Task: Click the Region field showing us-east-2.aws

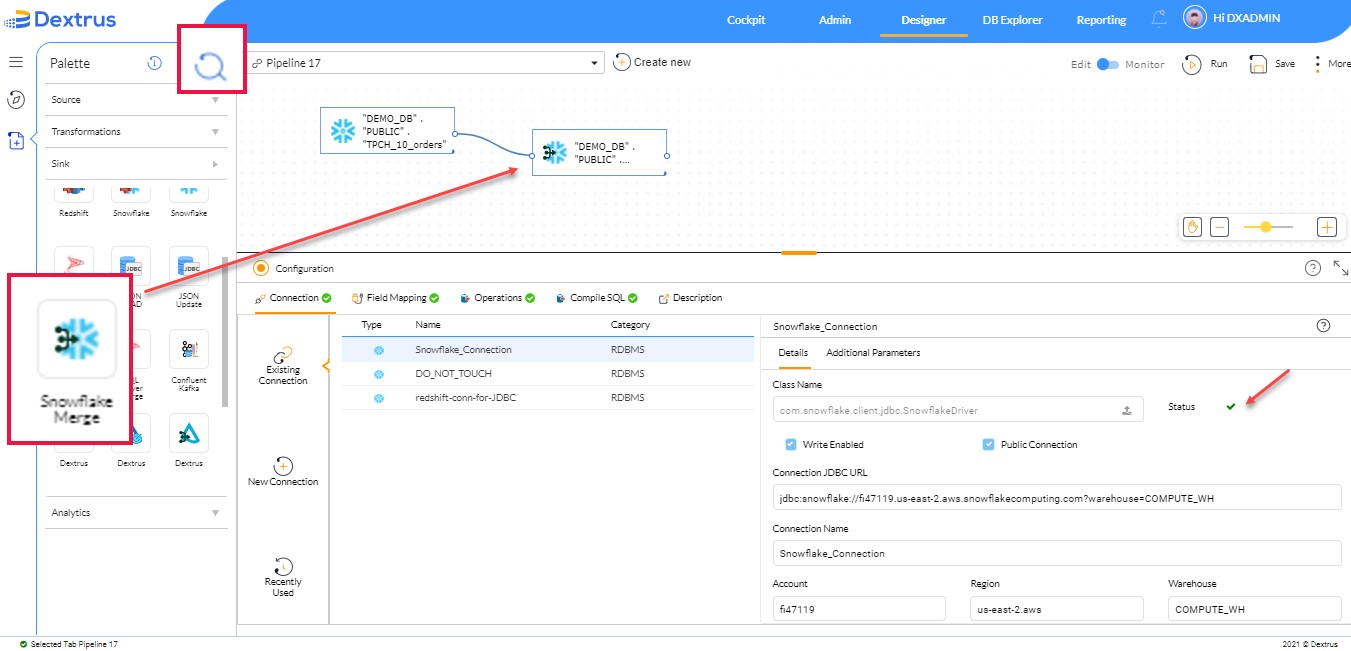Action: 1057,609
